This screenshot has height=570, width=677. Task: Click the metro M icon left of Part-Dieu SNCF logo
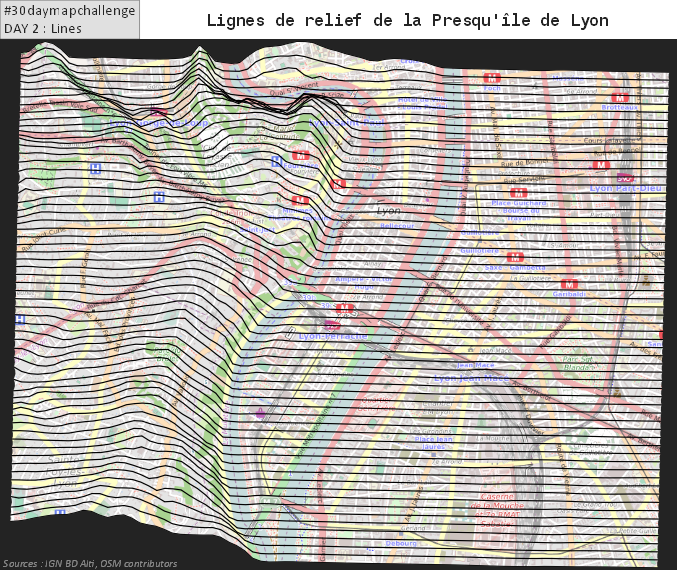coord(601,165)
